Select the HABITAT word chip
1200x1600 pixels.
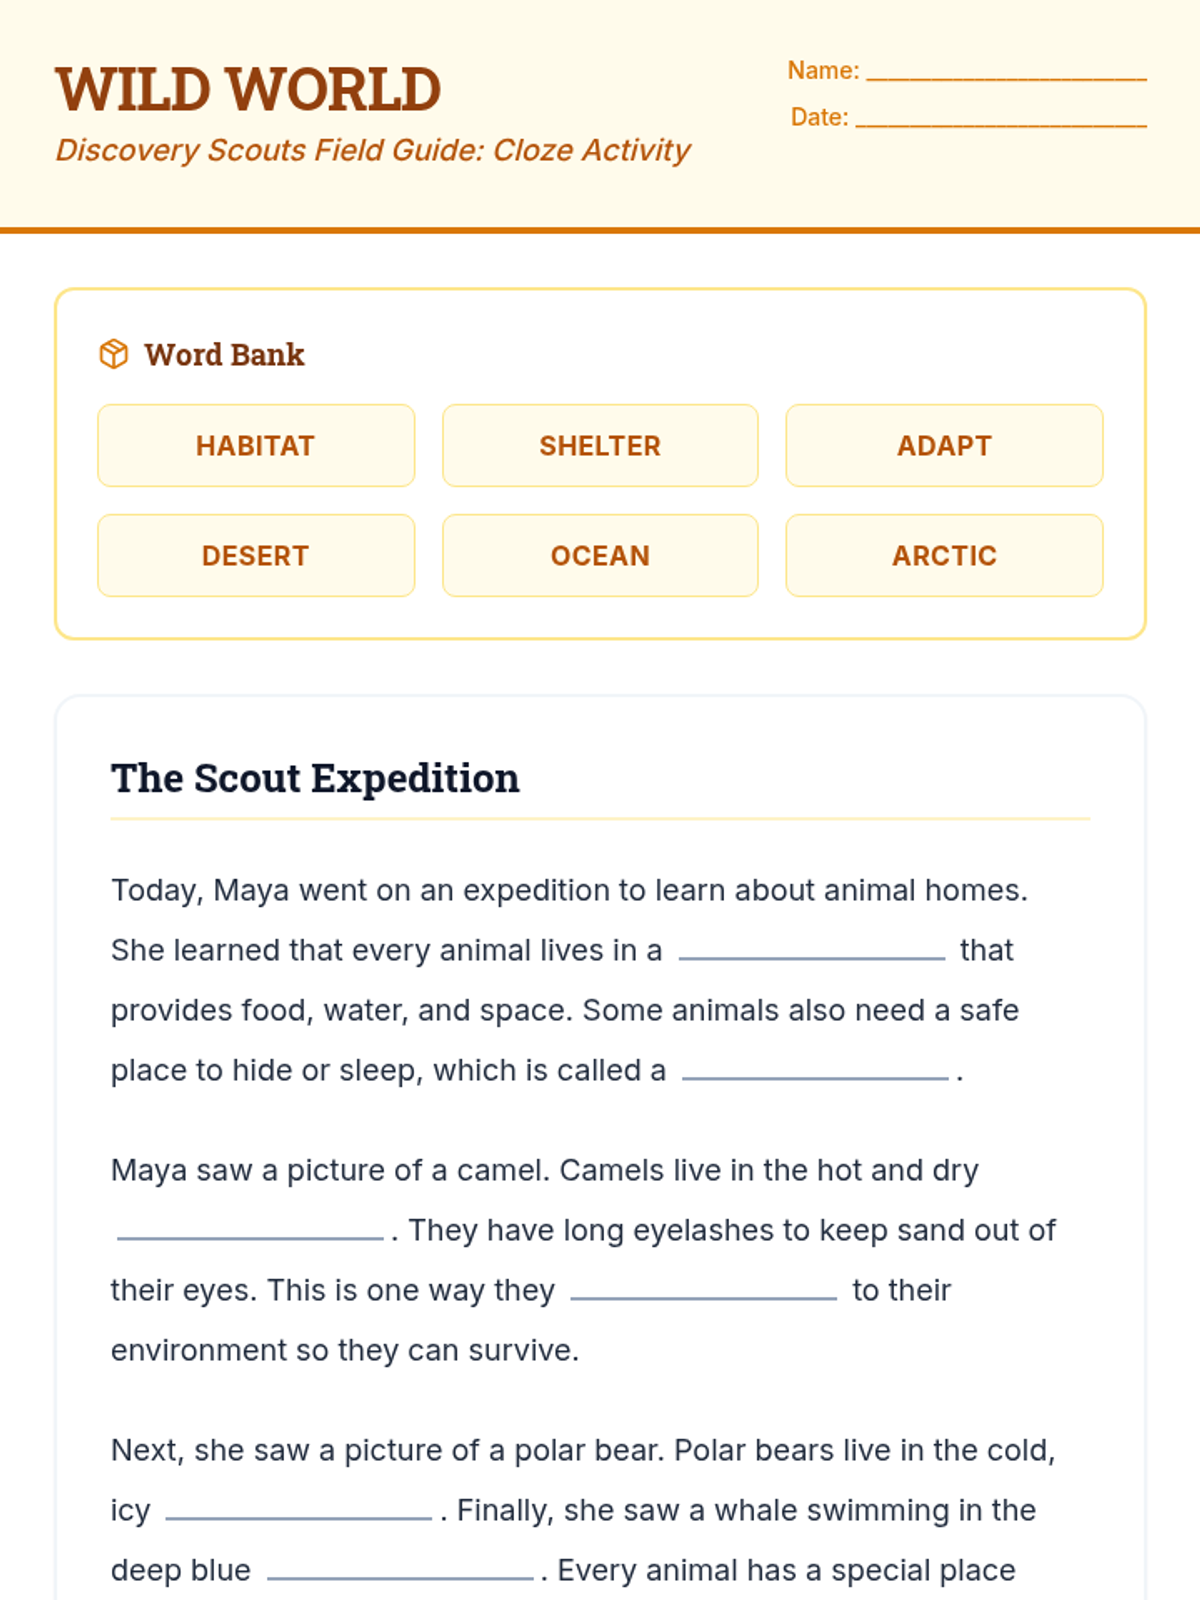[256, 446]
